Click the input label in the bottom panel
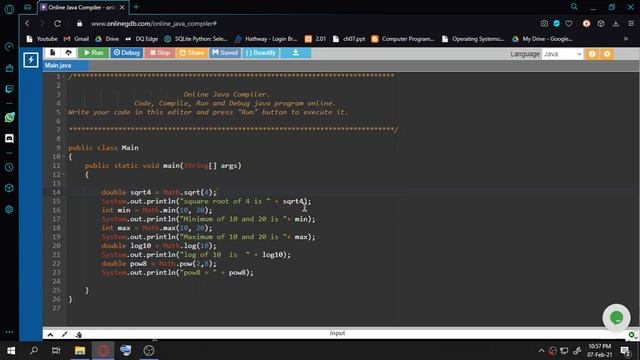 click(x=337, y=333)
